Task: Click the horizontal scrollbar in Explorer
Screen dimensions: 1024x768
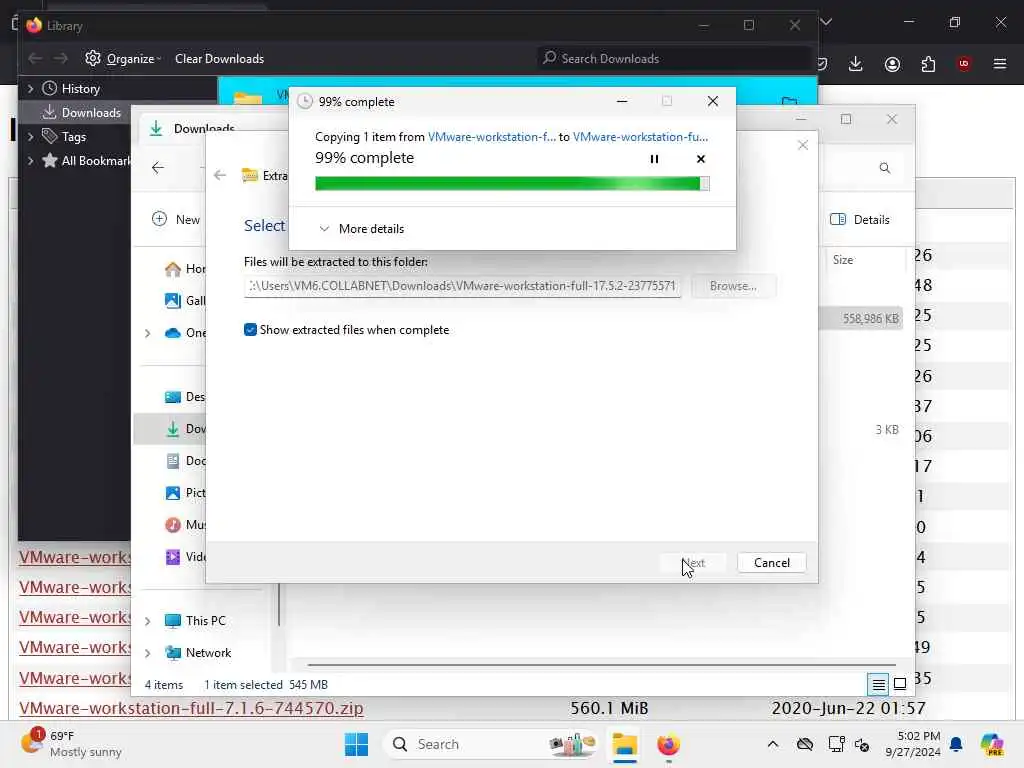Action: 601,665
